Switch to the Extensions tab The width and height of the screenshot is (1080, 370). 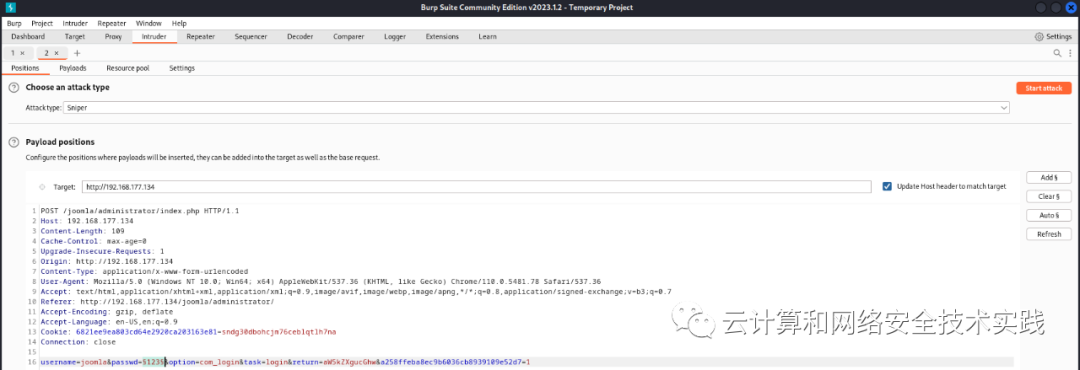(x=442, y=37)
